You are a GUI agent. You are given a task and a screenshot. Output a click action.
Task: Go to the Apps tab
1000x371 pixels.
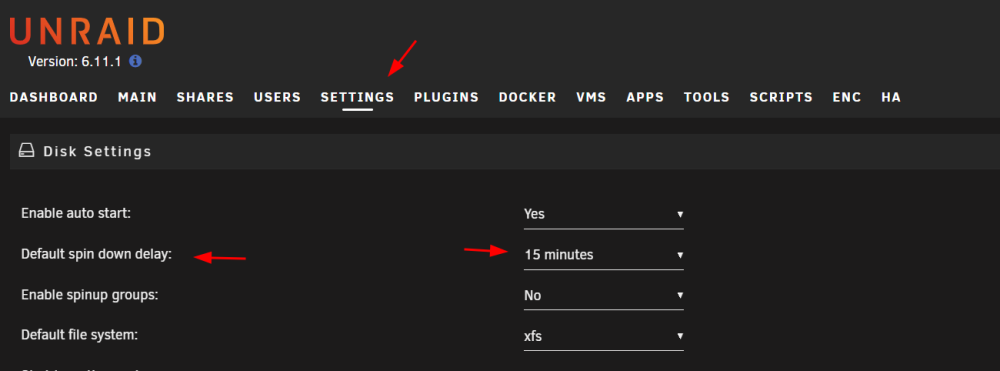coord(645,98)
